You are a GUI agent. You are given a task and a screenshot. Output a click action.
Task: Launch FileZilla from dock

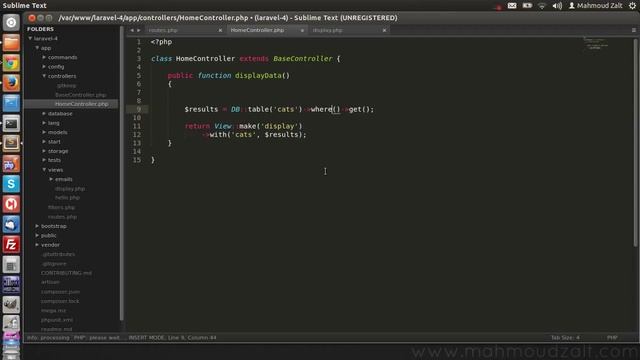(x=11, y=244)
